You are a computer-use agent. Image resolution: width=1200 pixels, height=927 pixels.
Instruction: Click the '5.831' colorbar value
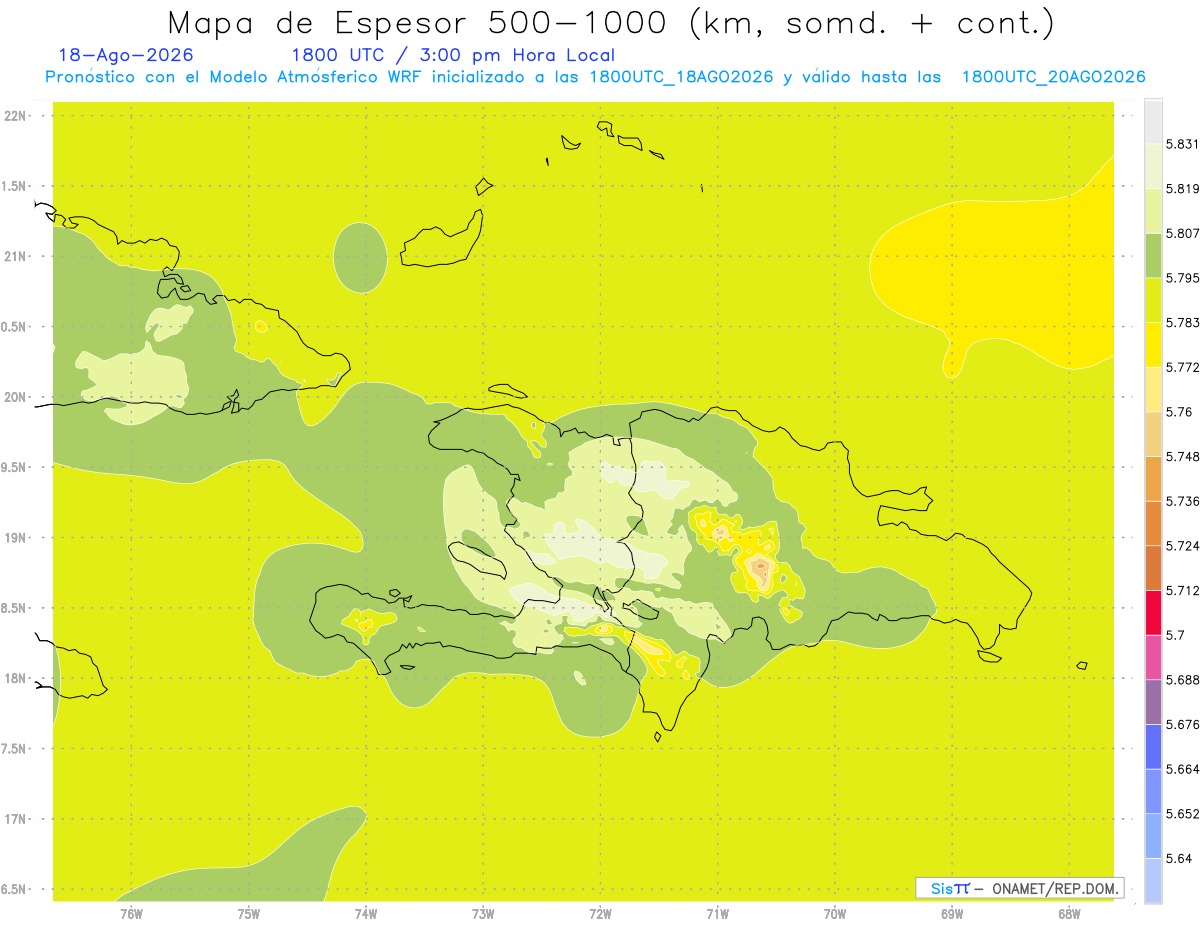pos(1183,144)
